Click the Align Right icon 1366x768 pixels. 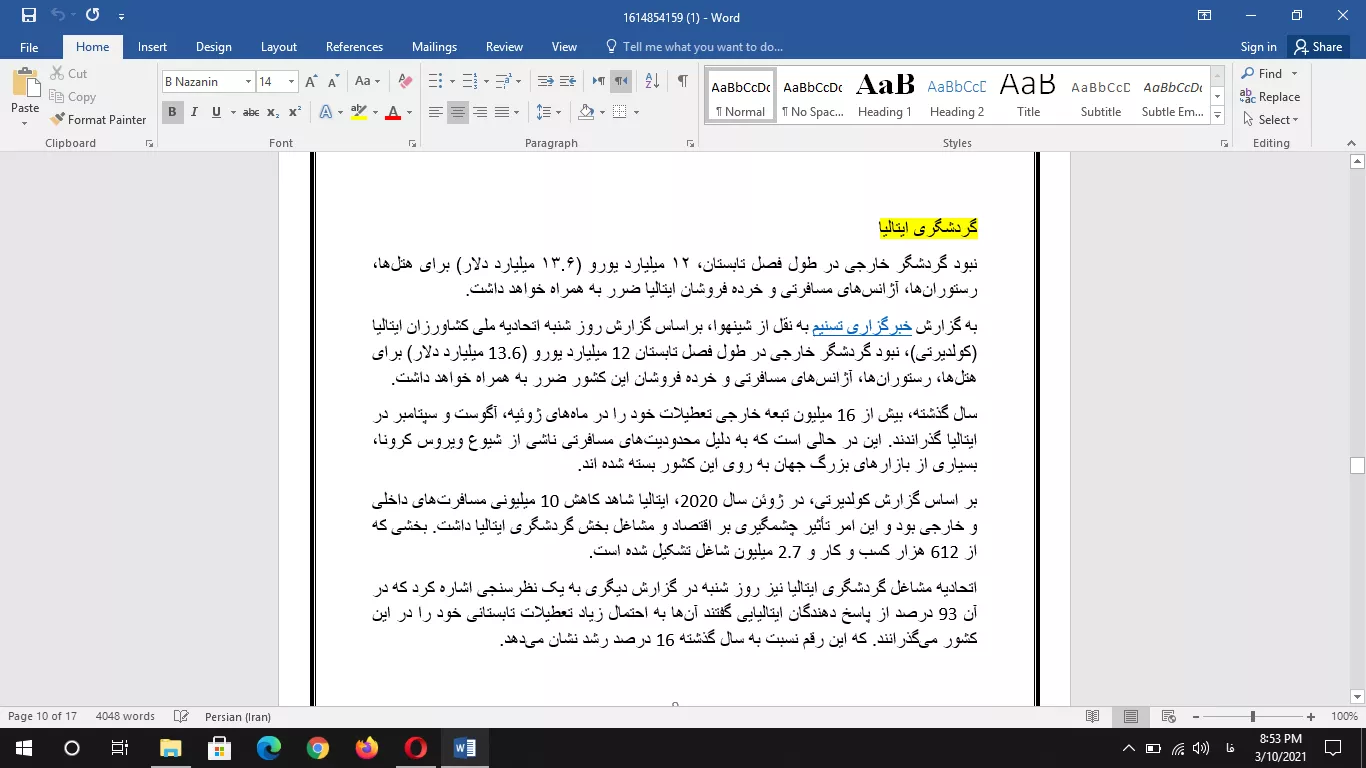[480, 112]
